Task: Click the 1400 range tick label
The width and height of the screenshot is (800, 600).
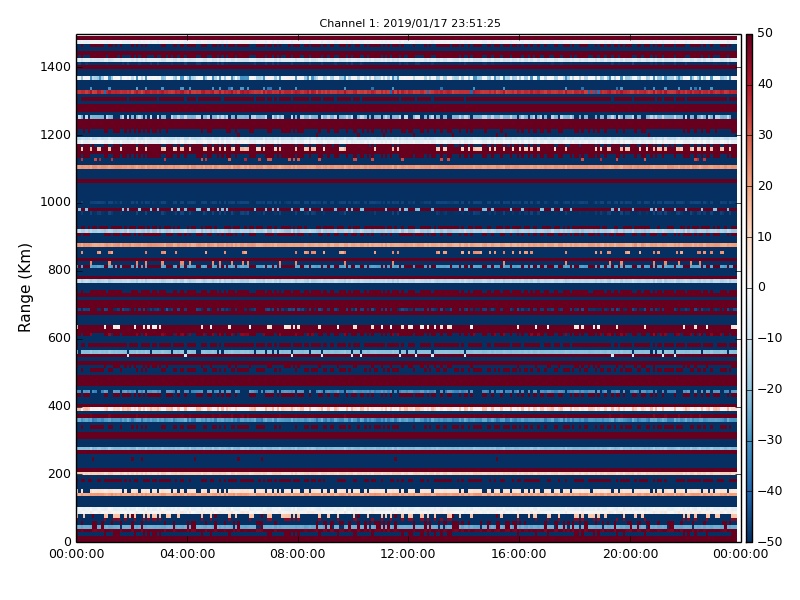Action: (x=56, y=67)
